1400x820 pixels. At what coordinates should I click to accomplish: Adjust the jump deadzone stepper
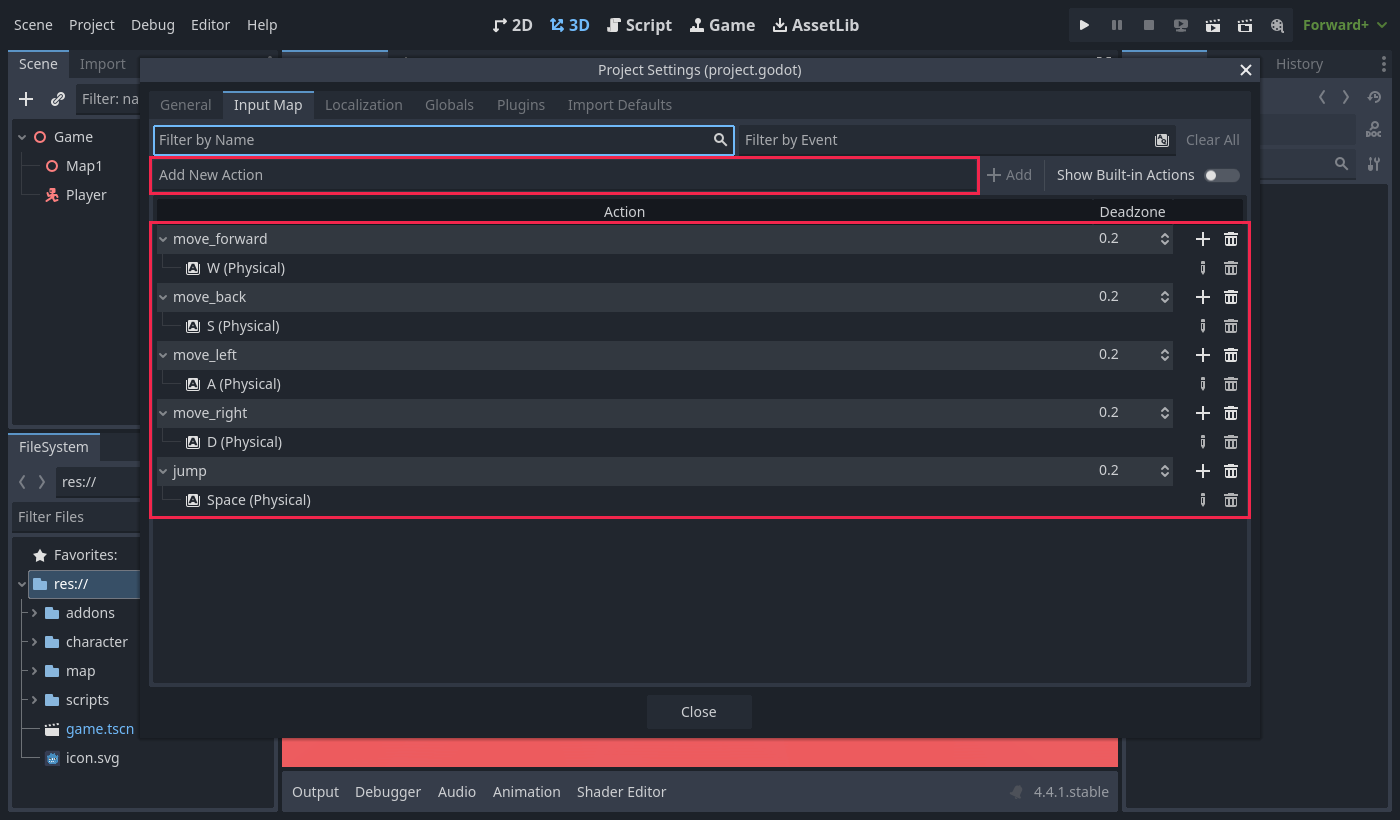click(1164, 471)
